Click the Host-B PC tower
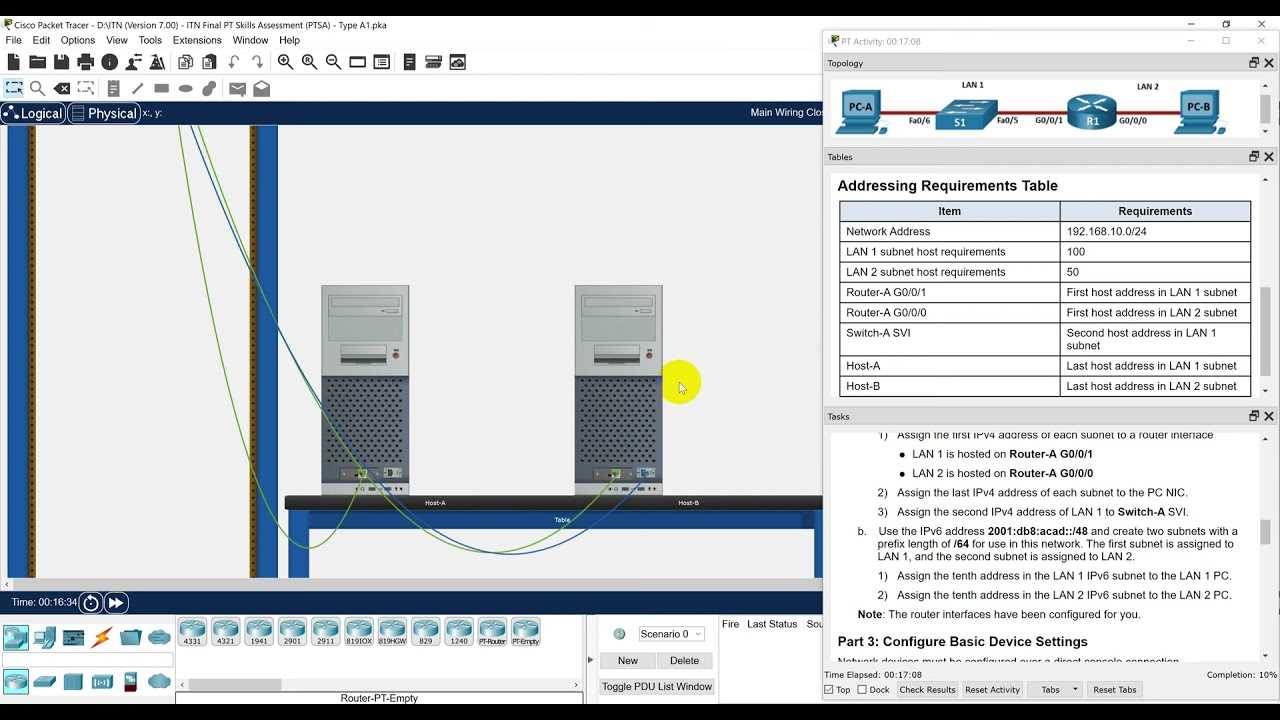Screen dimensions: 1280x720 618,390
